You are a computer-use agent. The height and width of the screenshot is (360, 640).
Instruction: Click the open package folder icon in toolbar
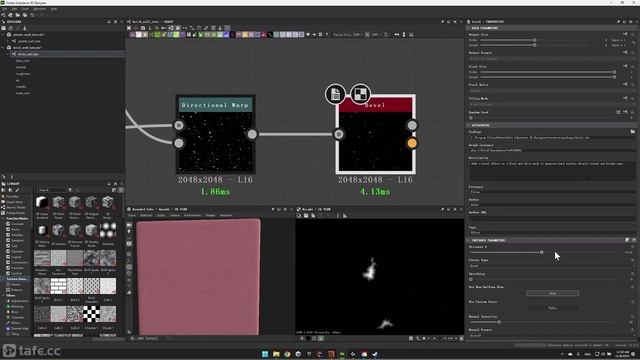coord(18,15)
